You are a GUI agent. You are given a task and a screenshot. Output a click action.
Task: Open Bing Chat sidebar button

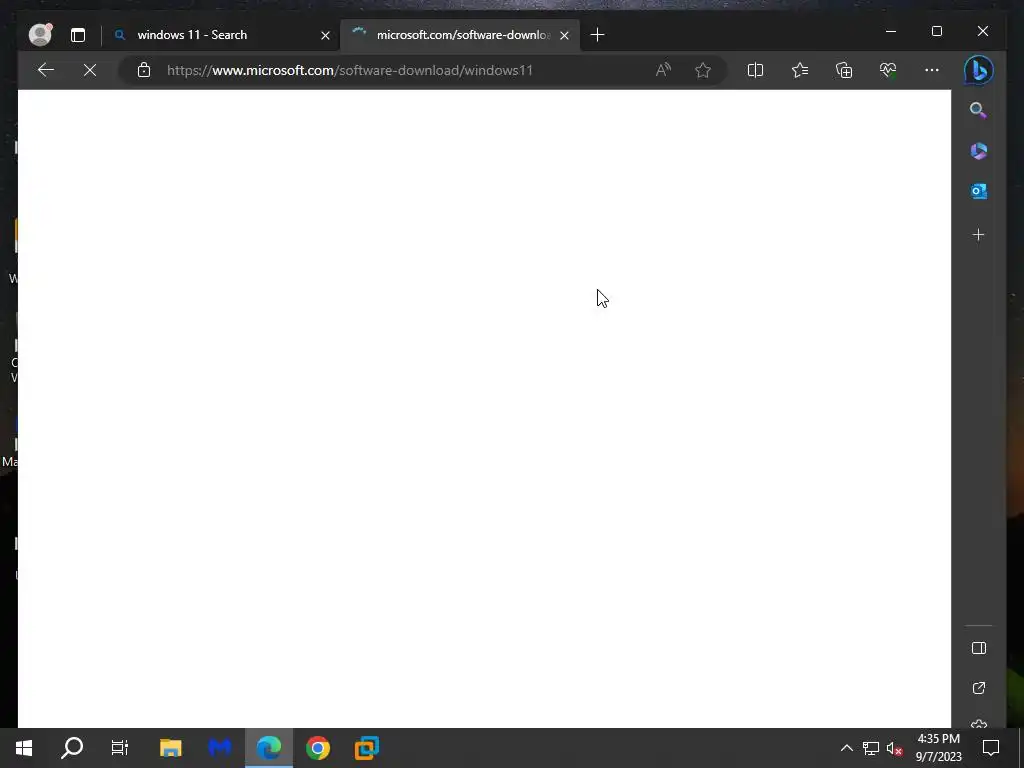coord(979,70)
